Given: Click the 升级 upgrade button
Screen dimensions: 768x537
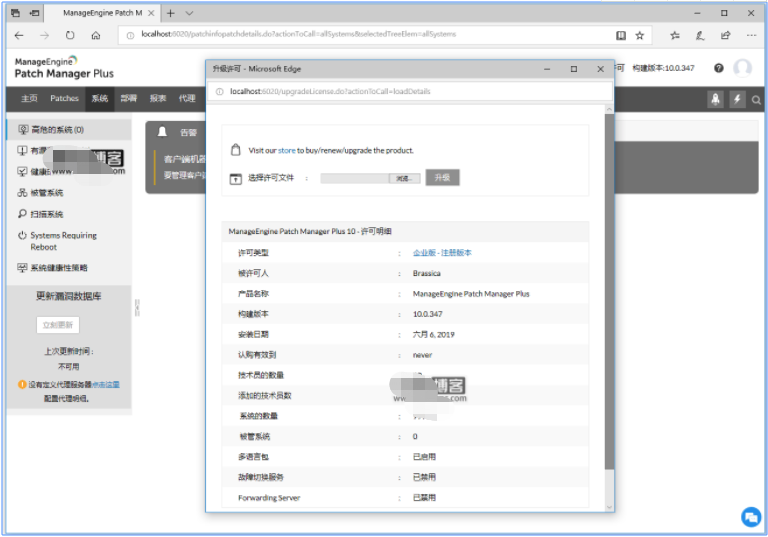Looking at the screenshot, I should (x=442, y=177).
